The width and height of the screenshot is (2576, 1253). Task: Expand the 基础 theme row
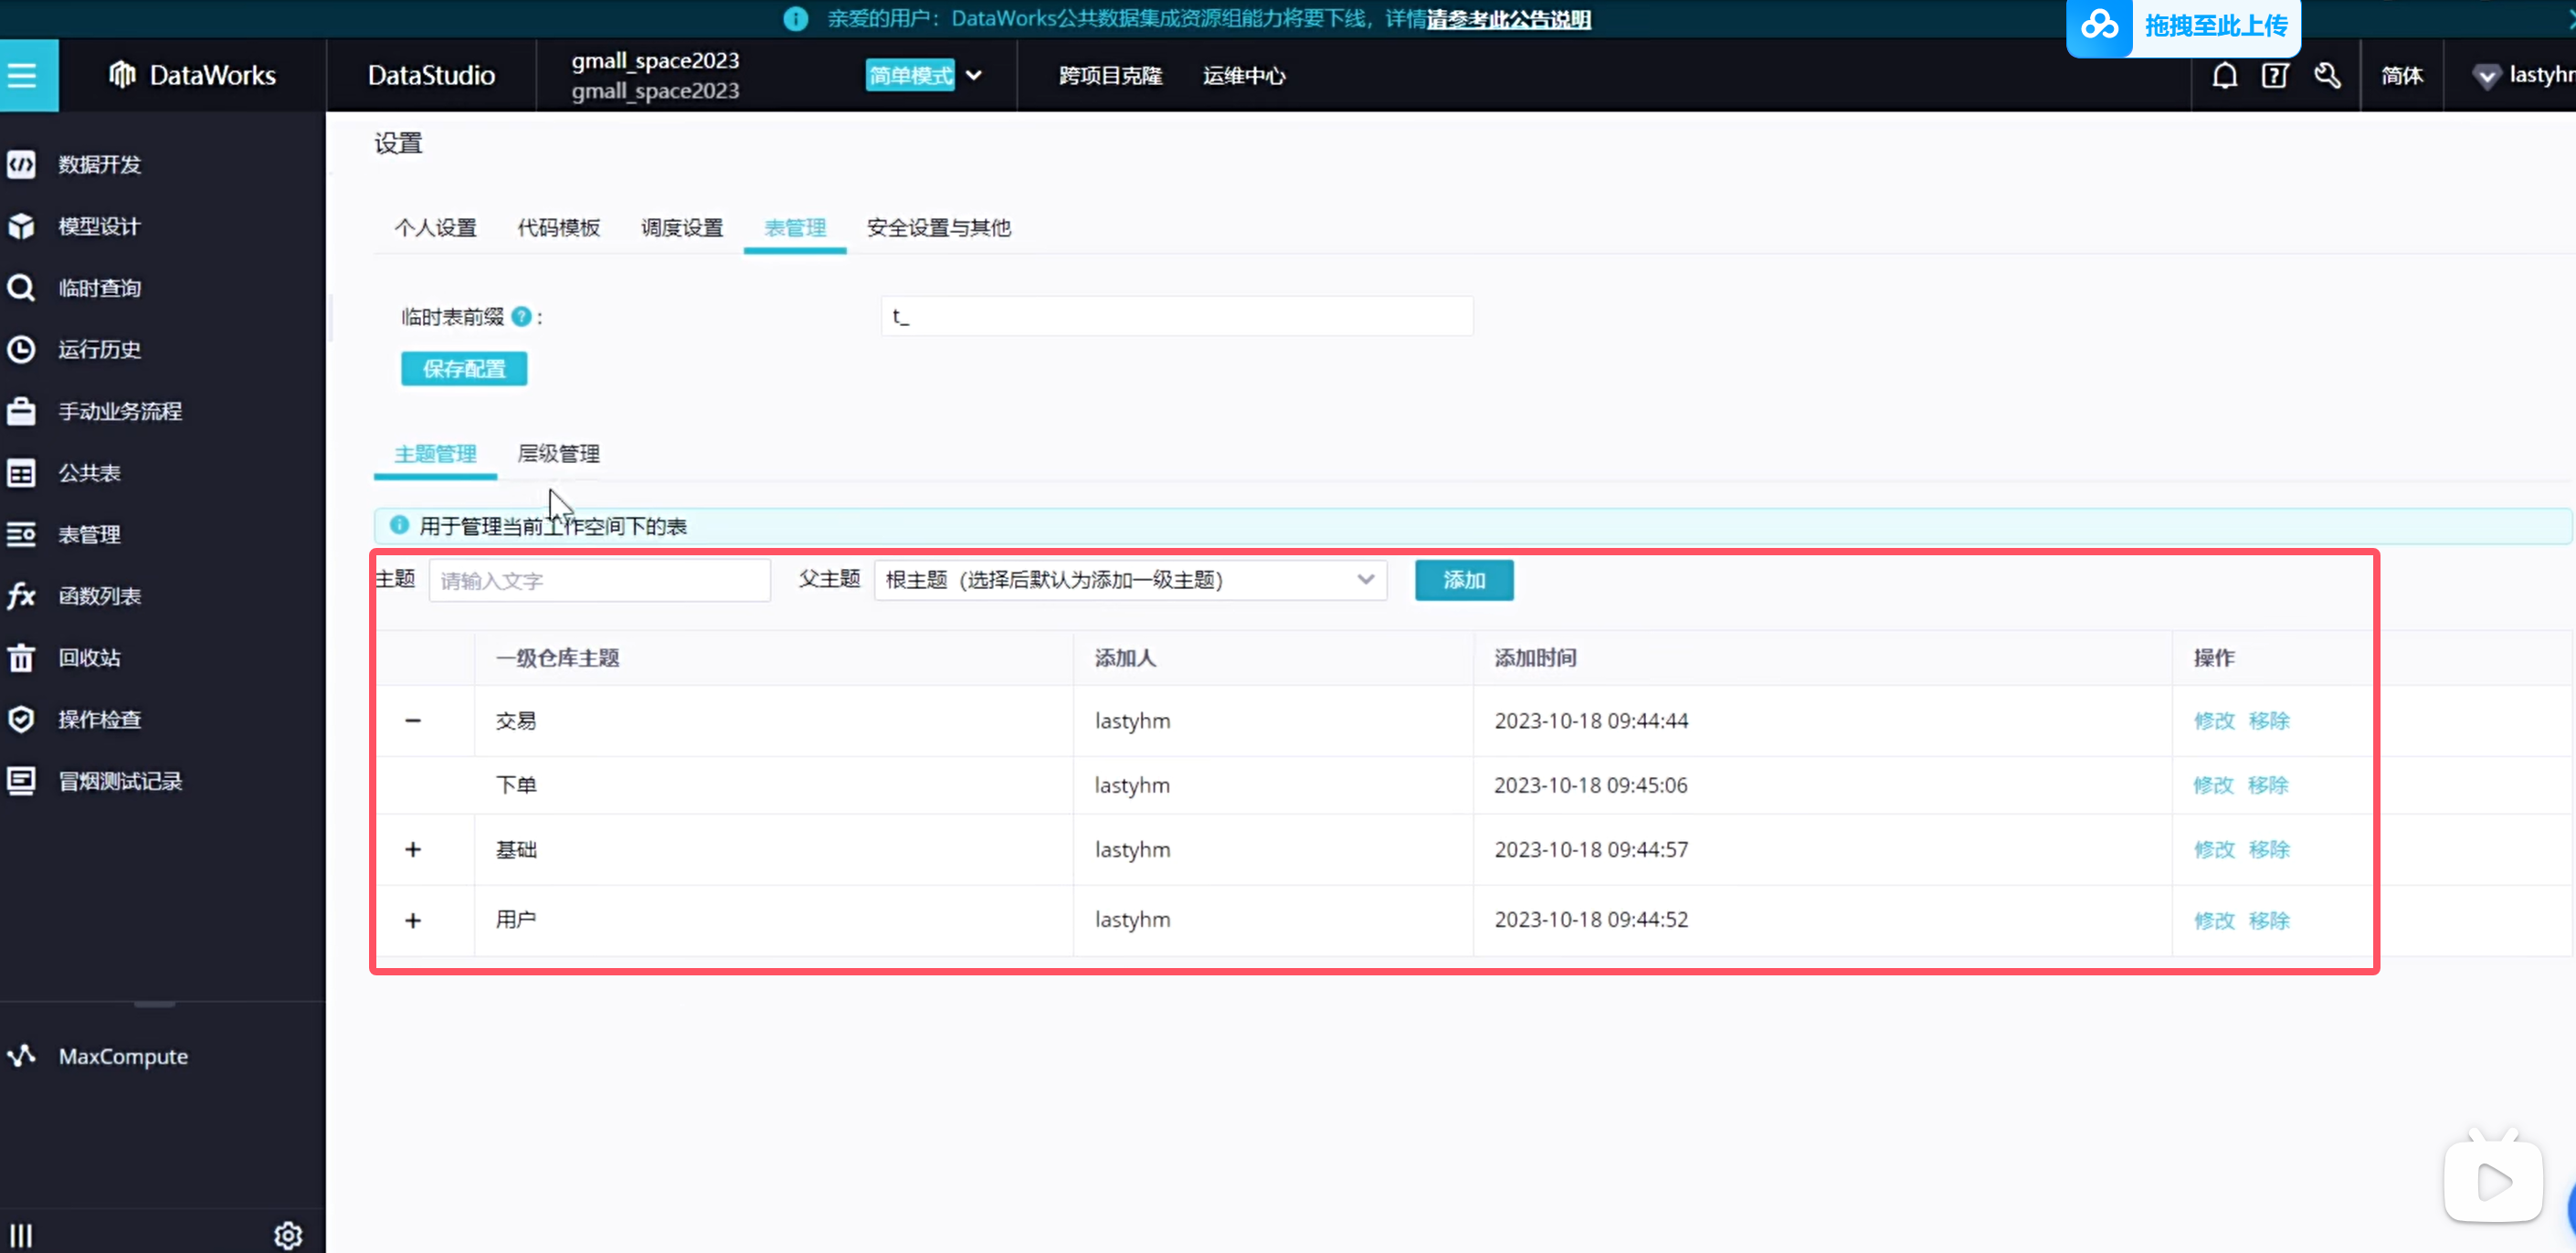pyautogui.click(x=413, y=850)
